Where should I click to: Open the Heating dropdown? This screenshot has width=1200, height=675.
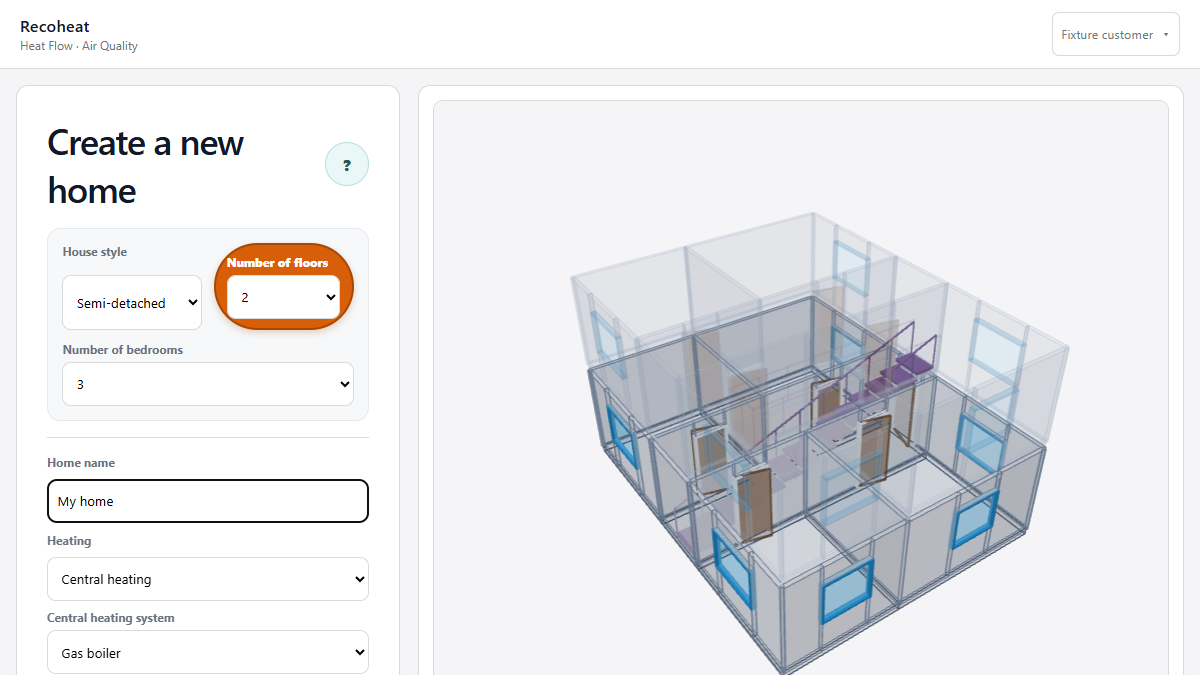(208, 579)
